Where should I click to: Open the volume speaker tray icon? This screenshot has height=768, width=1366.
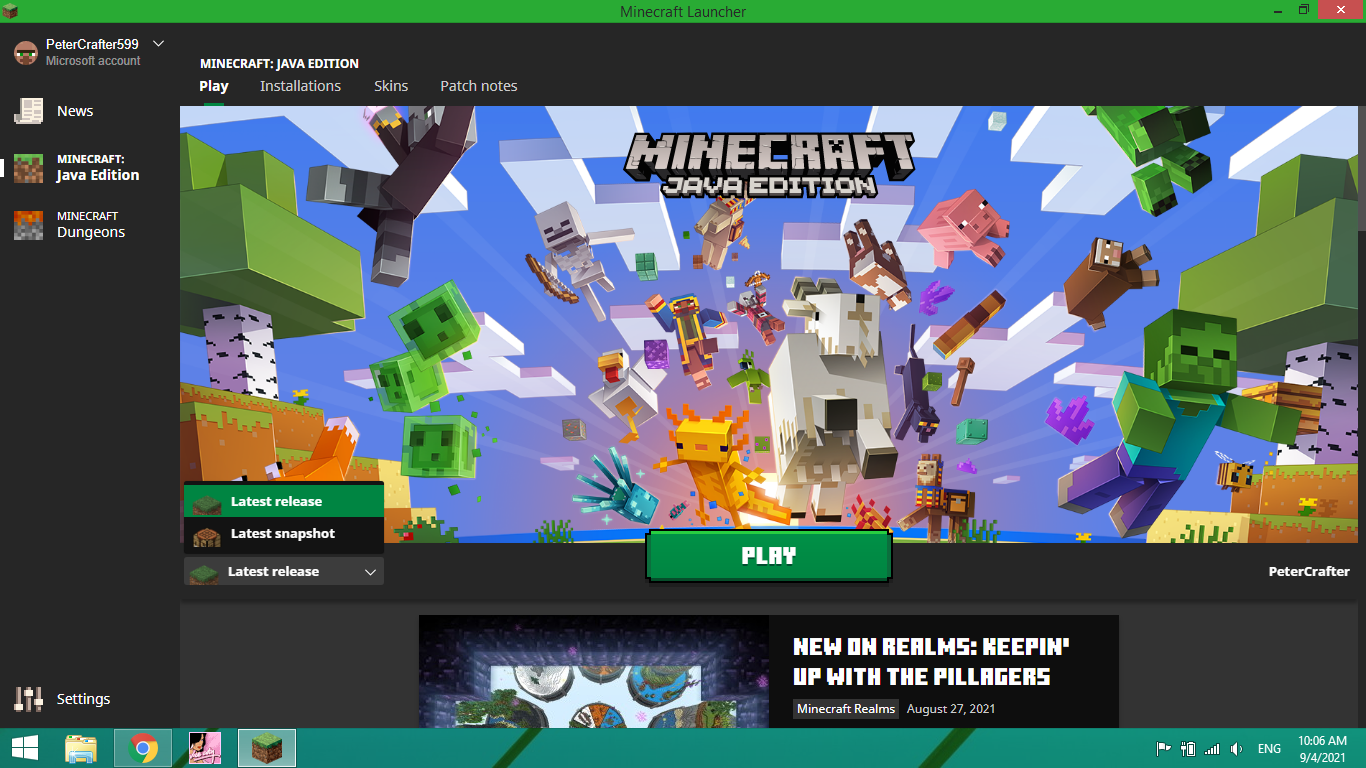tap(1237, 748)
